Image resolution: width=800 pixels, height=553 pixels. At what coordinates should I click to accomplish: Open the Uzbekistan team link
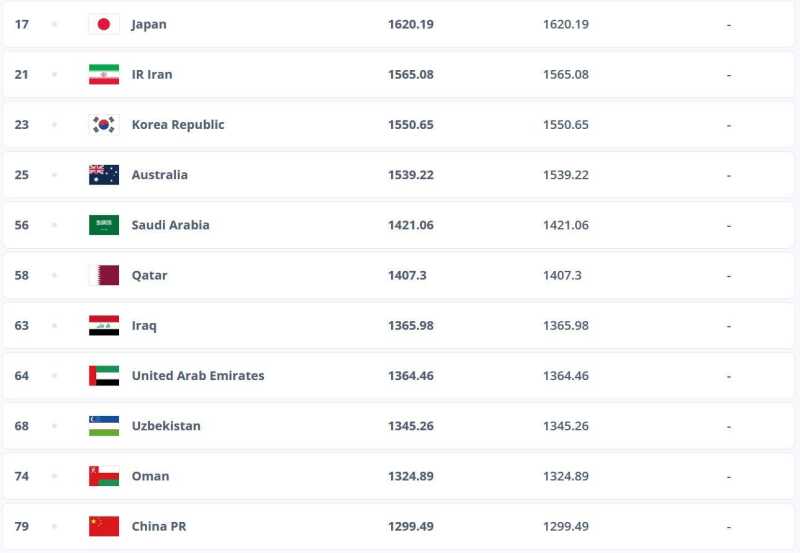pyautogui.click(x=166, y=426)
